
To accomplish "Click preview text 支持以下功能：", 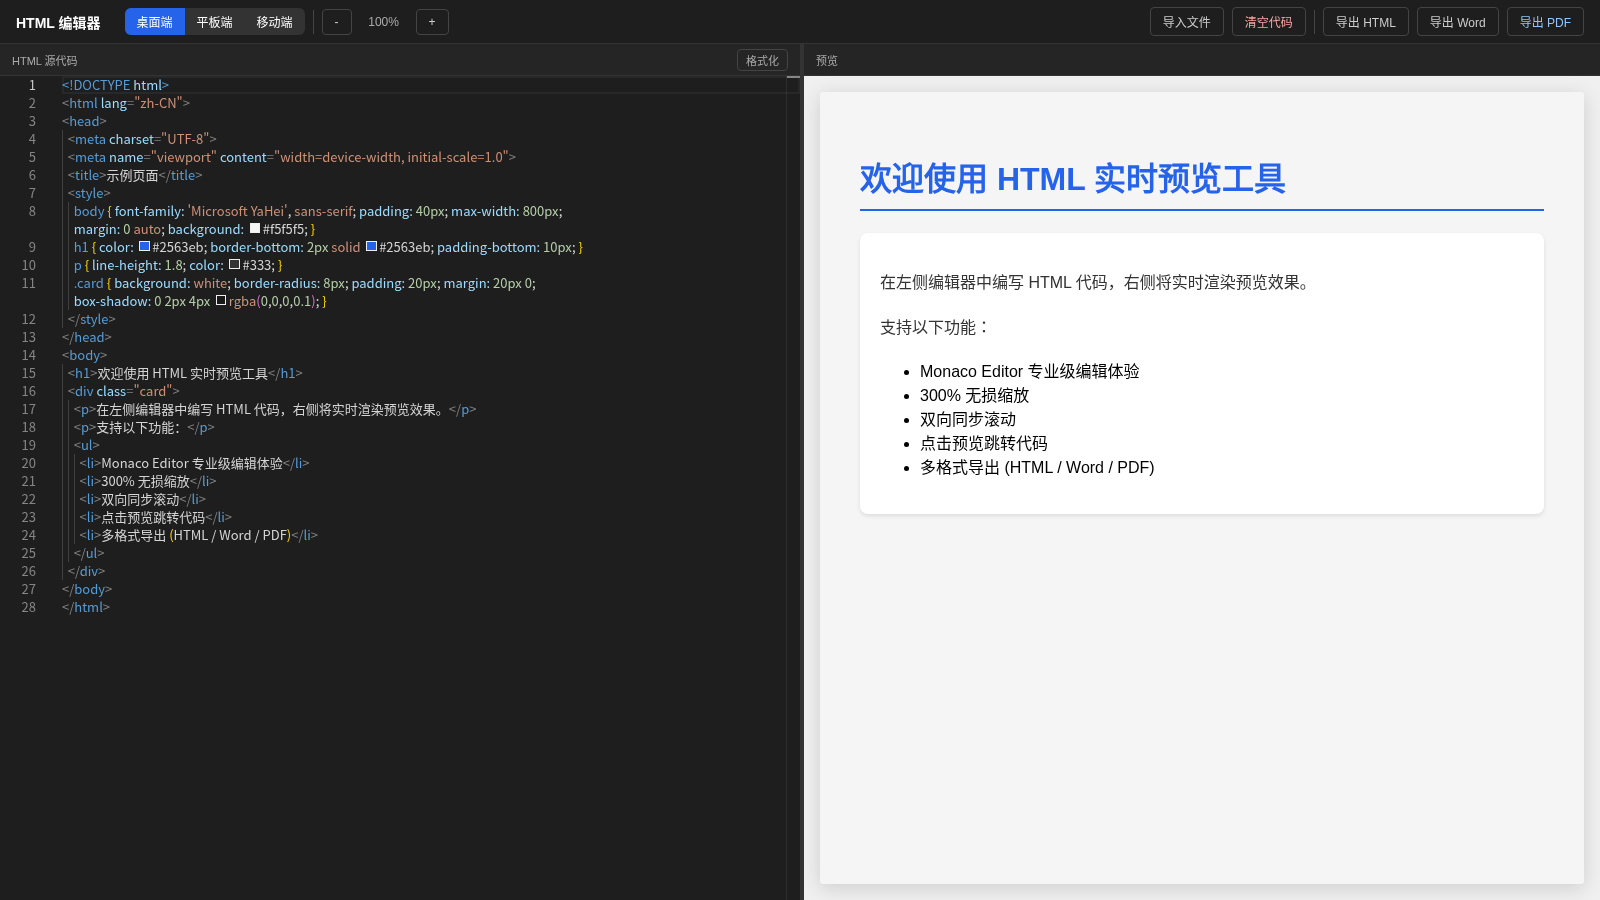I will [x=936, y=327].
